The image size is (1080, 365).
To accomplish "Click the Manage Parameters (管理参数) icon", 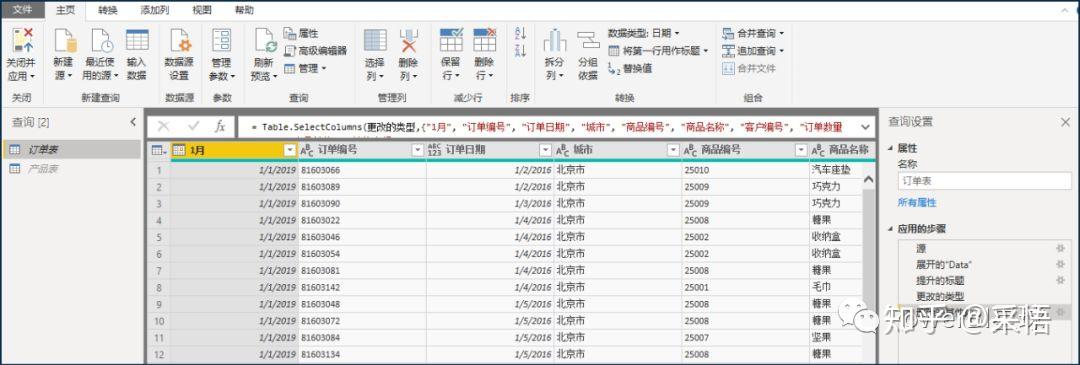I will (222, 41).
